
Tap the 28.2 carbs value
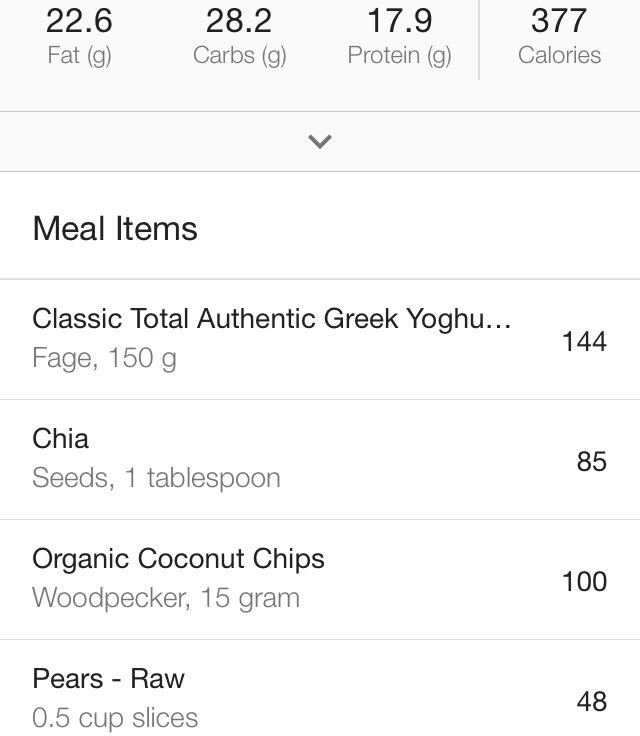239,20
